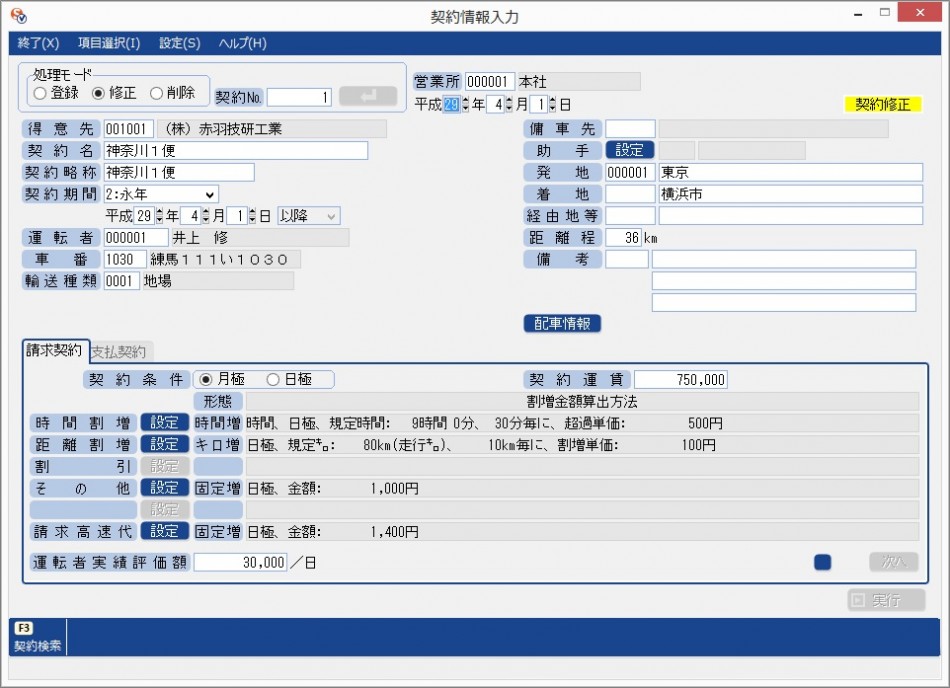Select the 登録 processing mode
The height and width of the screenshot is (688, 950).
[40, 93]
